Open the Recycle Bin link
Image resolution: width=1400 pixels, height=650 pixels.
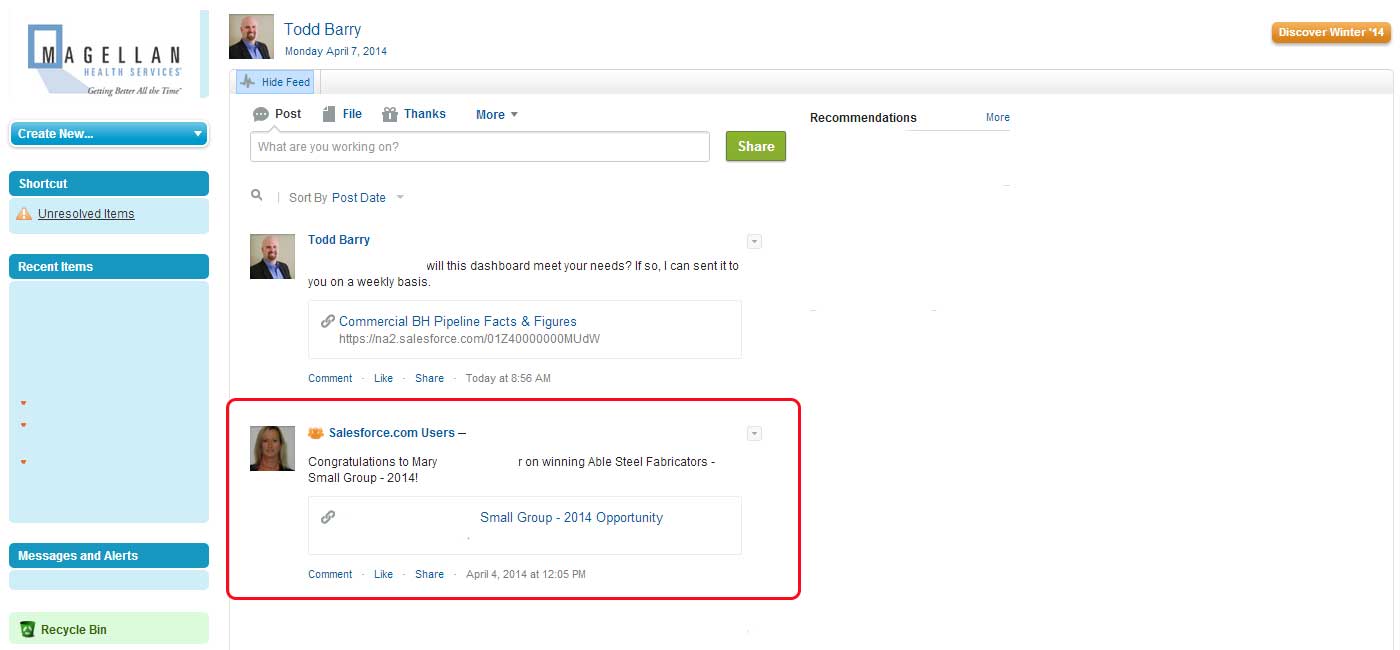point(74,630)
